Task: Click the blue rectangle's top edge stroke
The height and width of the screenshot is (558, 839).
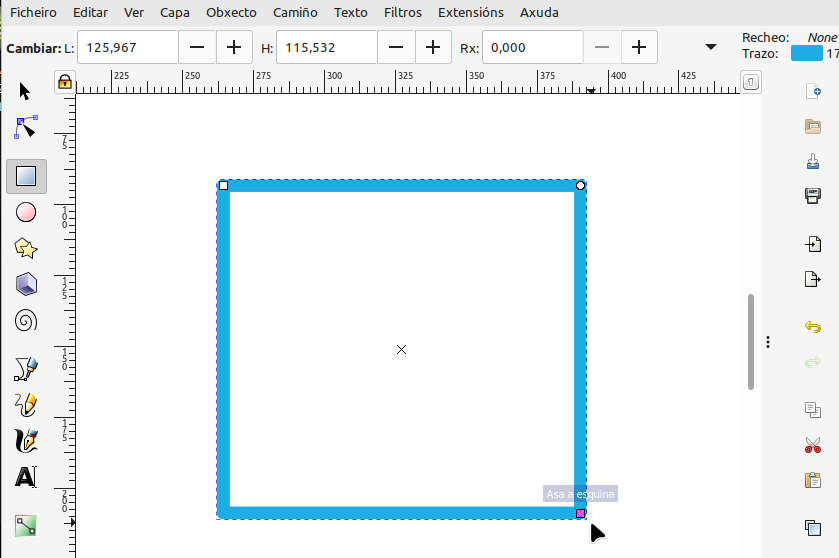Action: pyautogui.click(x=401, y=186)
